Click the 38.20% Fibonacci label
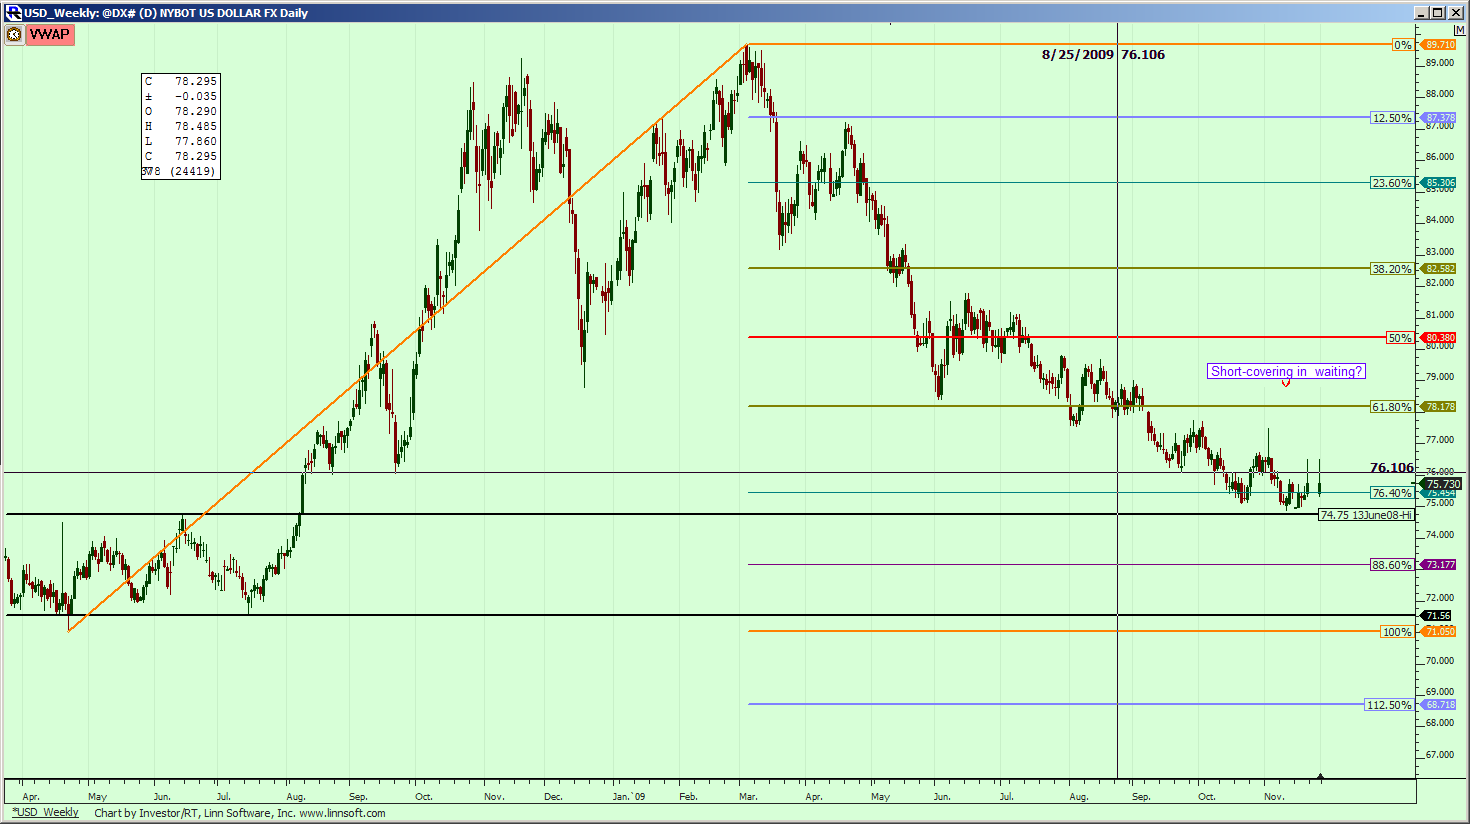 point(1392,269)
